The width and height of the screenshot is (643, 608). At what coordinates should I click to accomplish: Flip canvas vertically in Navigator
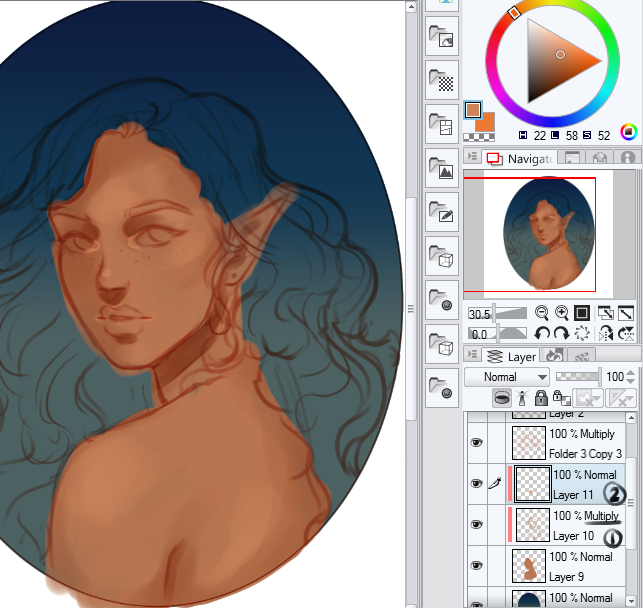[626, 334]
